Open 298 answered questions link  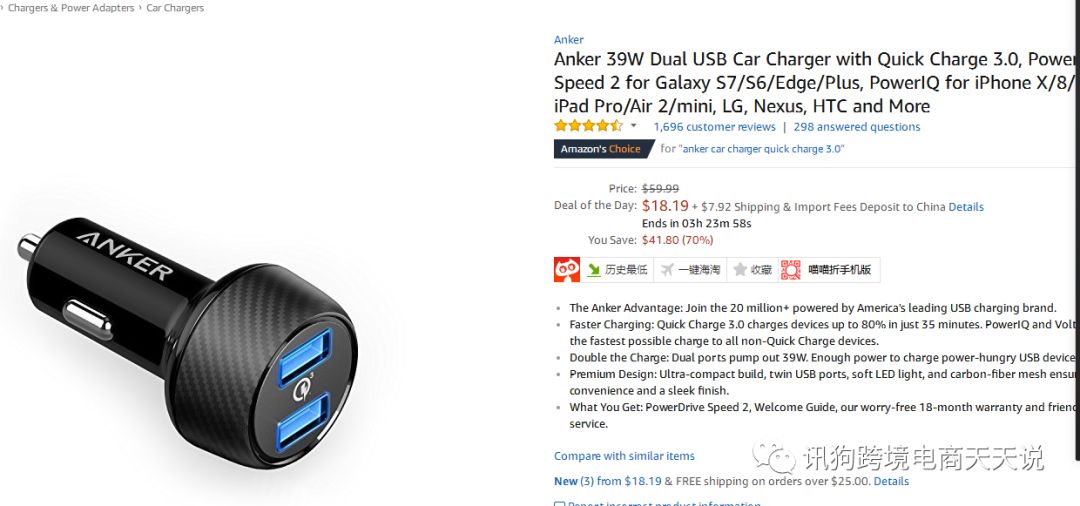(857, 127)
